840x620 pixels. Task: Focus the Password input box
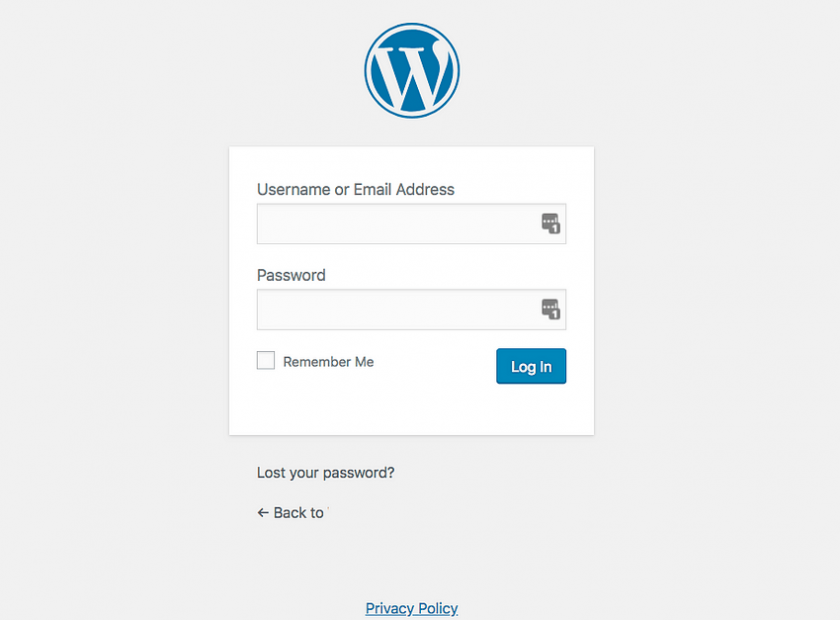[397, 310]
